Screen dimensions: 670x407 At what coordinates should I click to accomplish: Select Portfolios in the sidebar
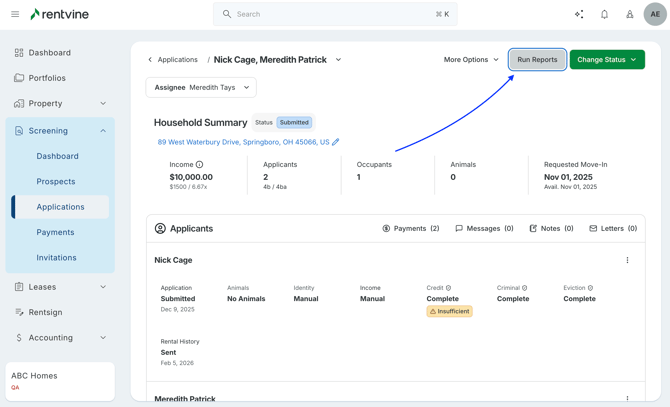[47, 78]
